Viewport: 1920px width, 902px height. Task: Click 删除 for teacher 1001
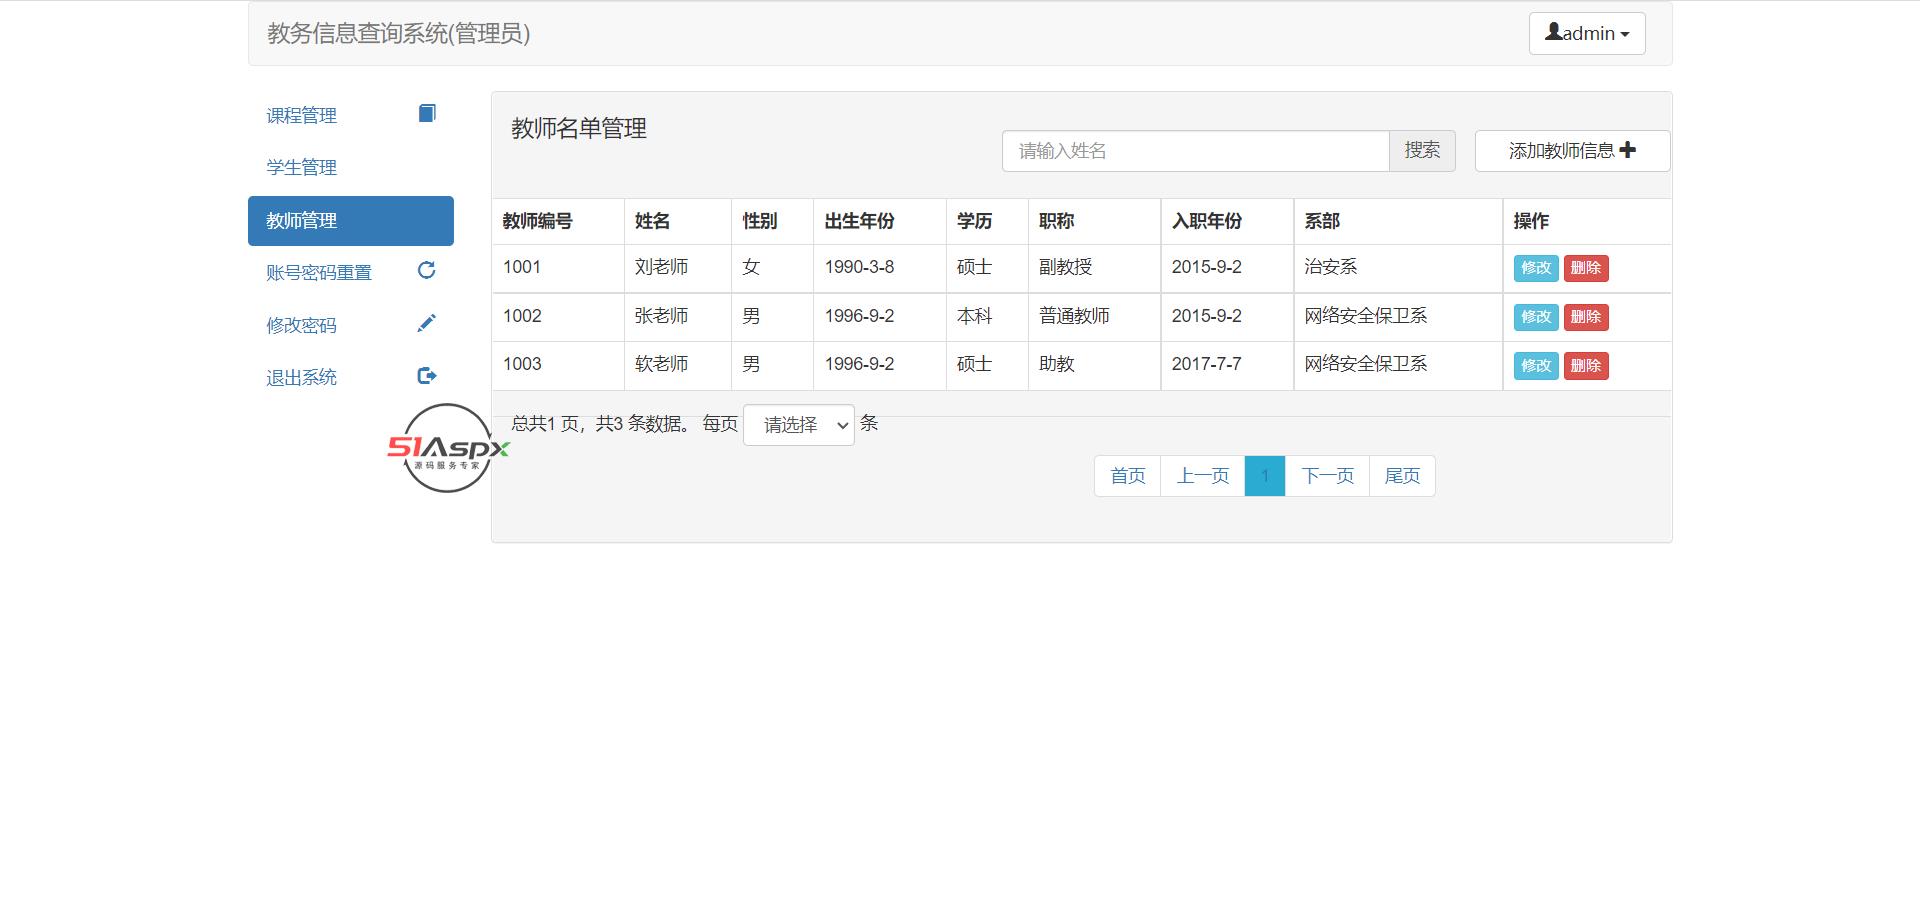pos(1586,268)
